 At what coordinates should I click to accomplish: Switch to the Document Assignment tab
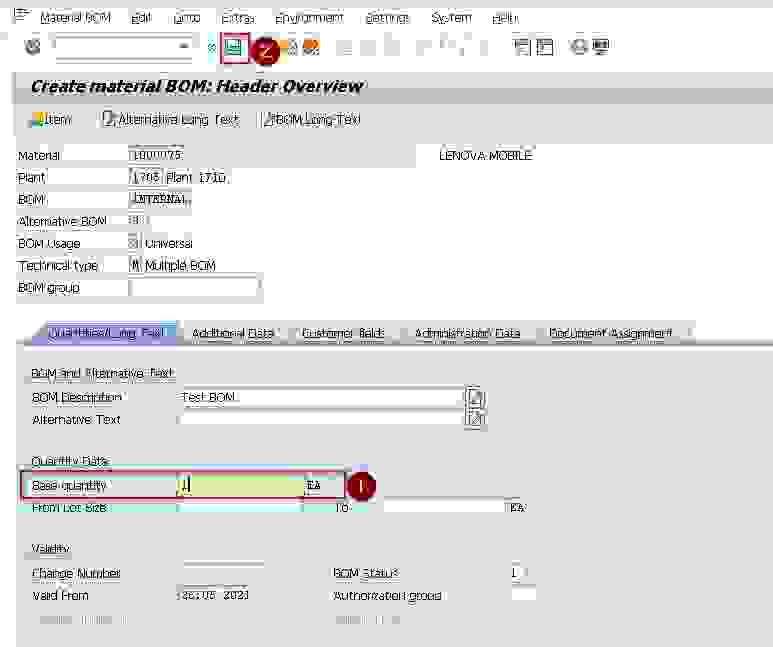(610, 333)
